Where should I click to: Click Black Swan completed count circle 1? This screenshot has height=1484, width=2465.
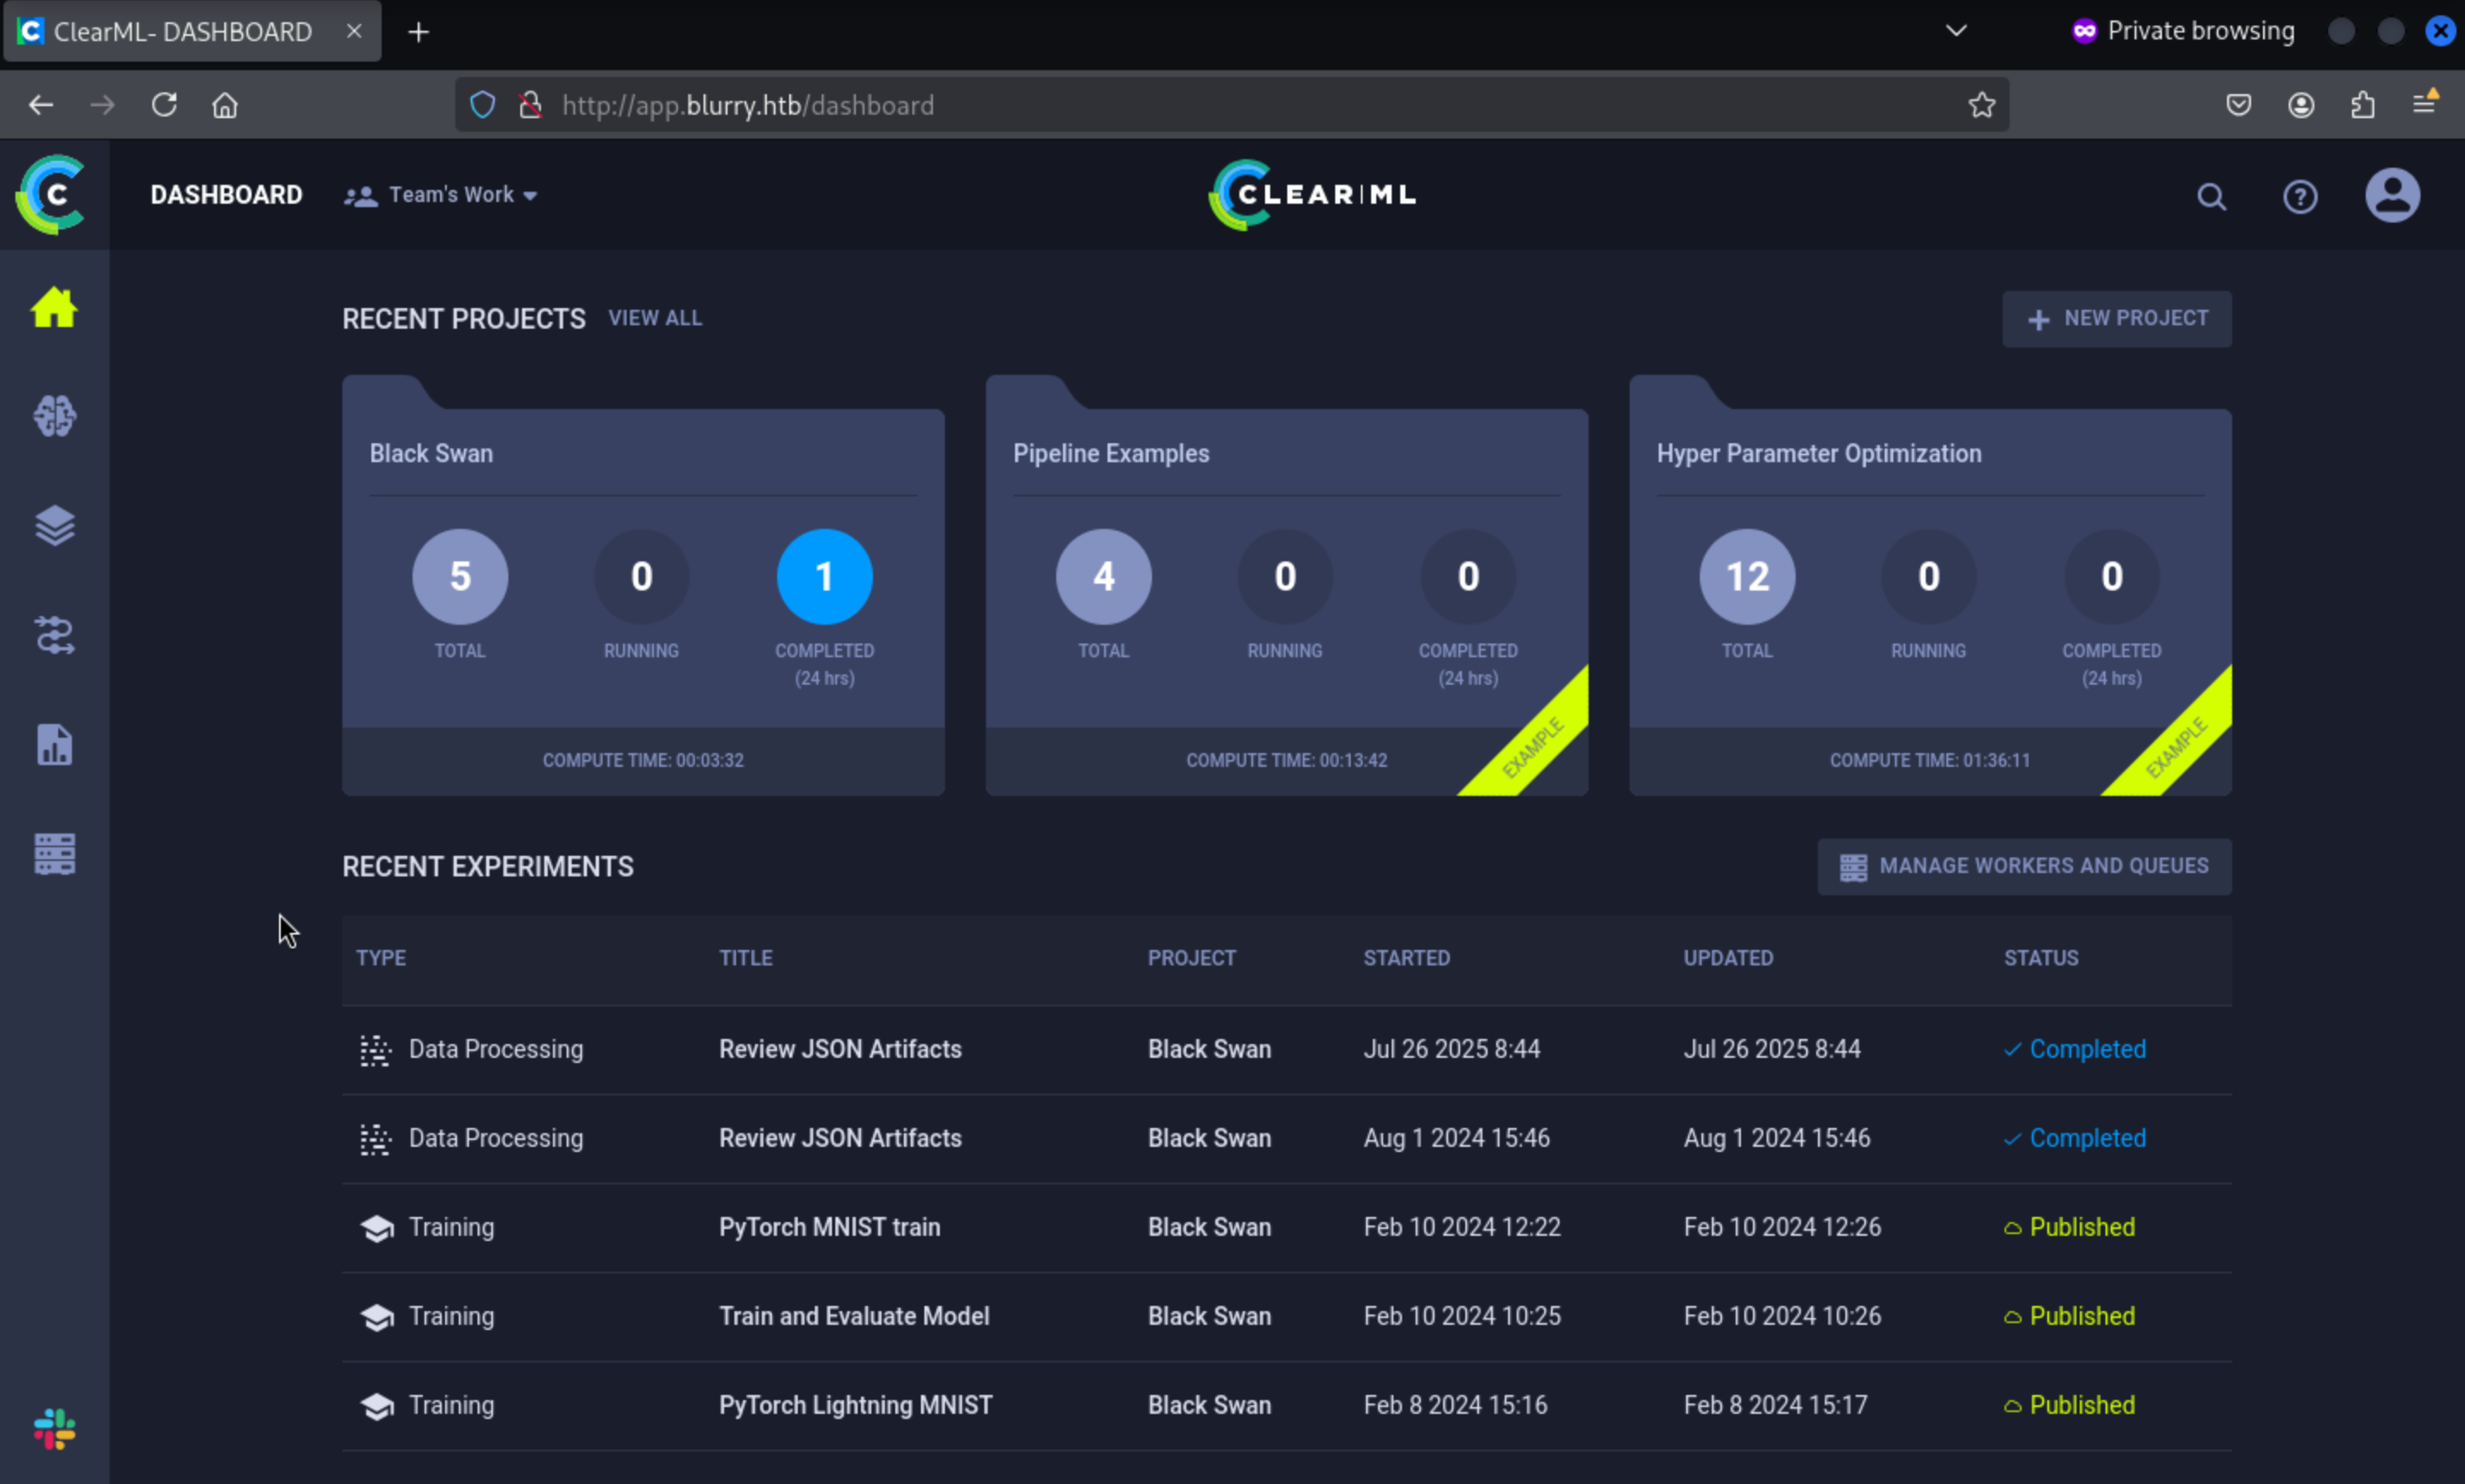tap(824, 577)
